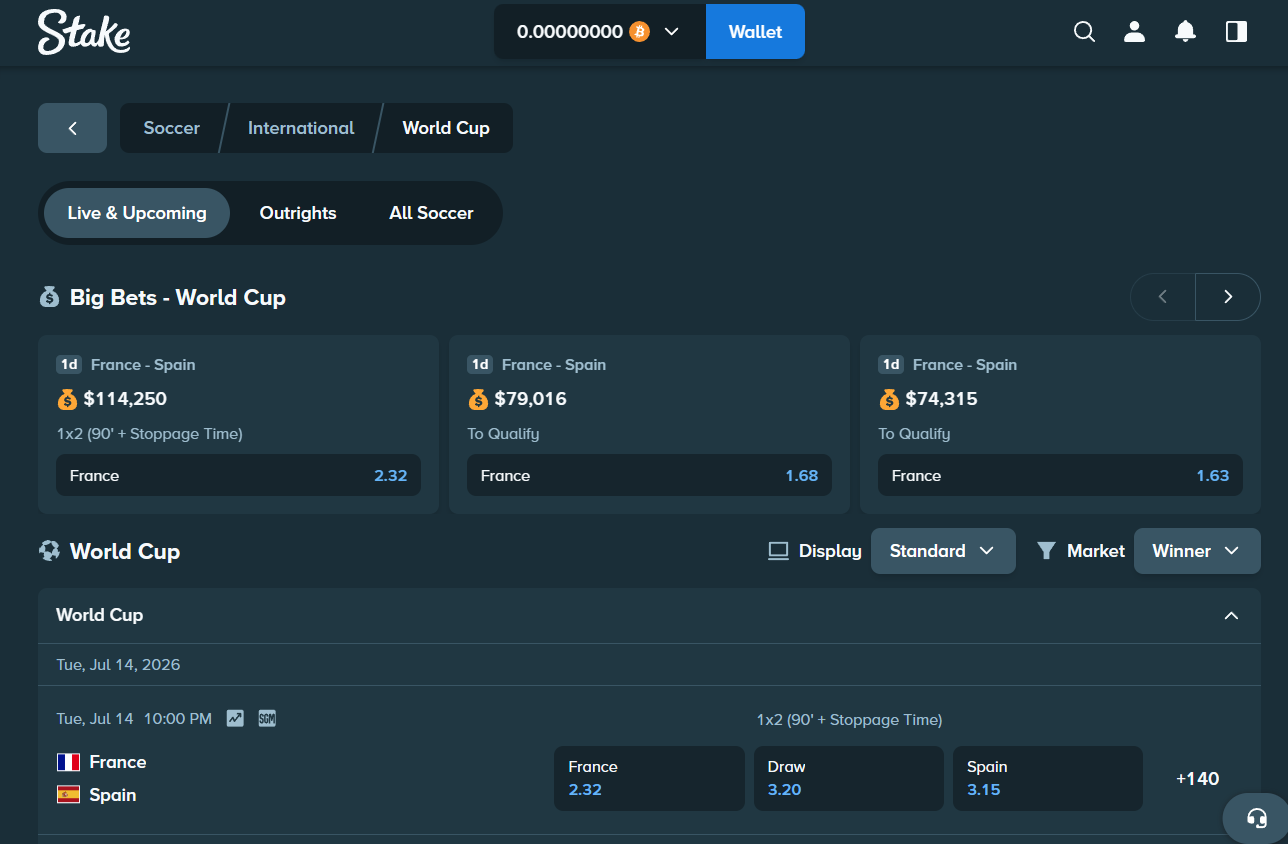The height and width of the screenshot is (844, 1288).
Task: Collapse the World Cup section chevron
Action: [x=1232, y=615]
